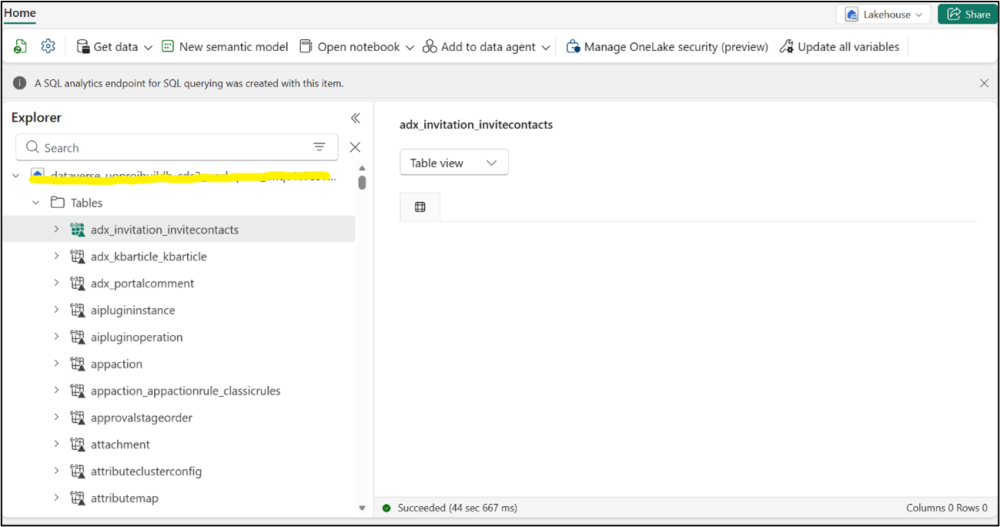1000x527 pixels.
Task: Select the aiplugininstance table
Action: click(x=133, y=311)
